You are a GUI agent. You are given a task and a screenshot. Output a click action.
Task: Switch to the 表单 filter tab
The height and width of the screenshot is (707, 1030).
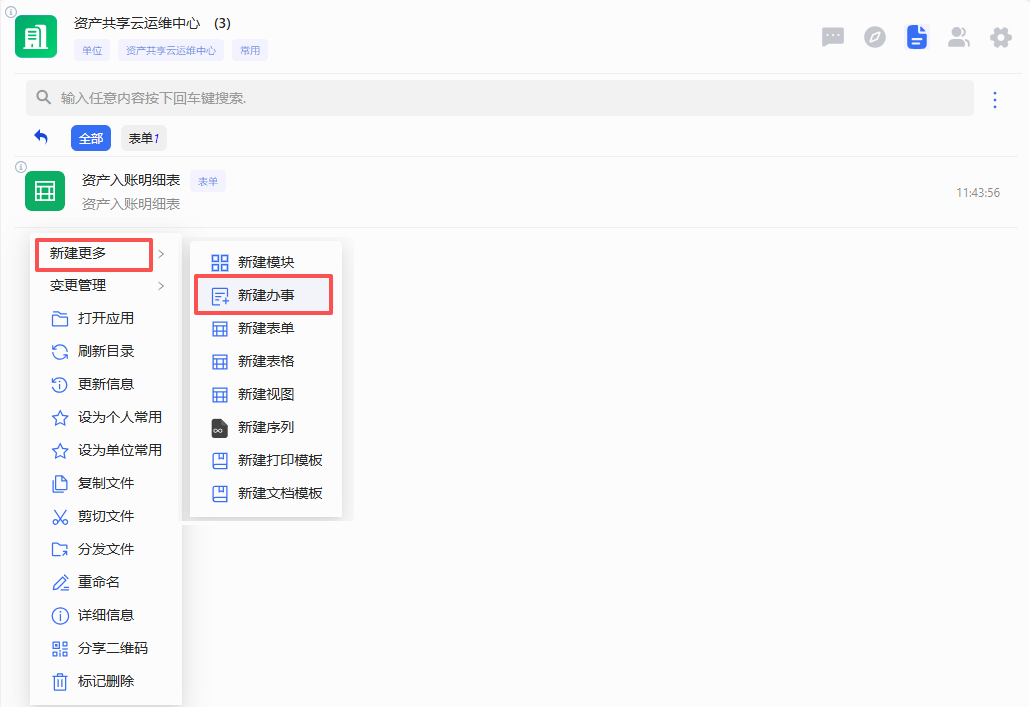point(144,138)
